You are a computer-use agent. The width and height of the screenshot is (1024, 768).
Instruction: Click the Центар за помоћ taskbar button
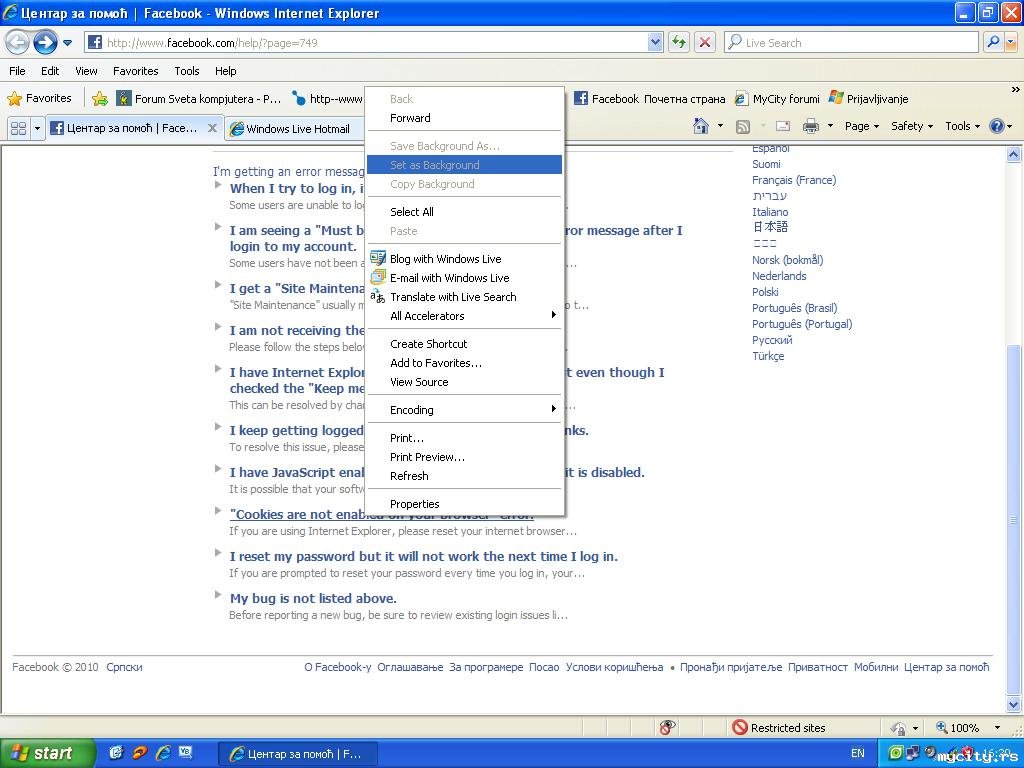tap(296, 754)
